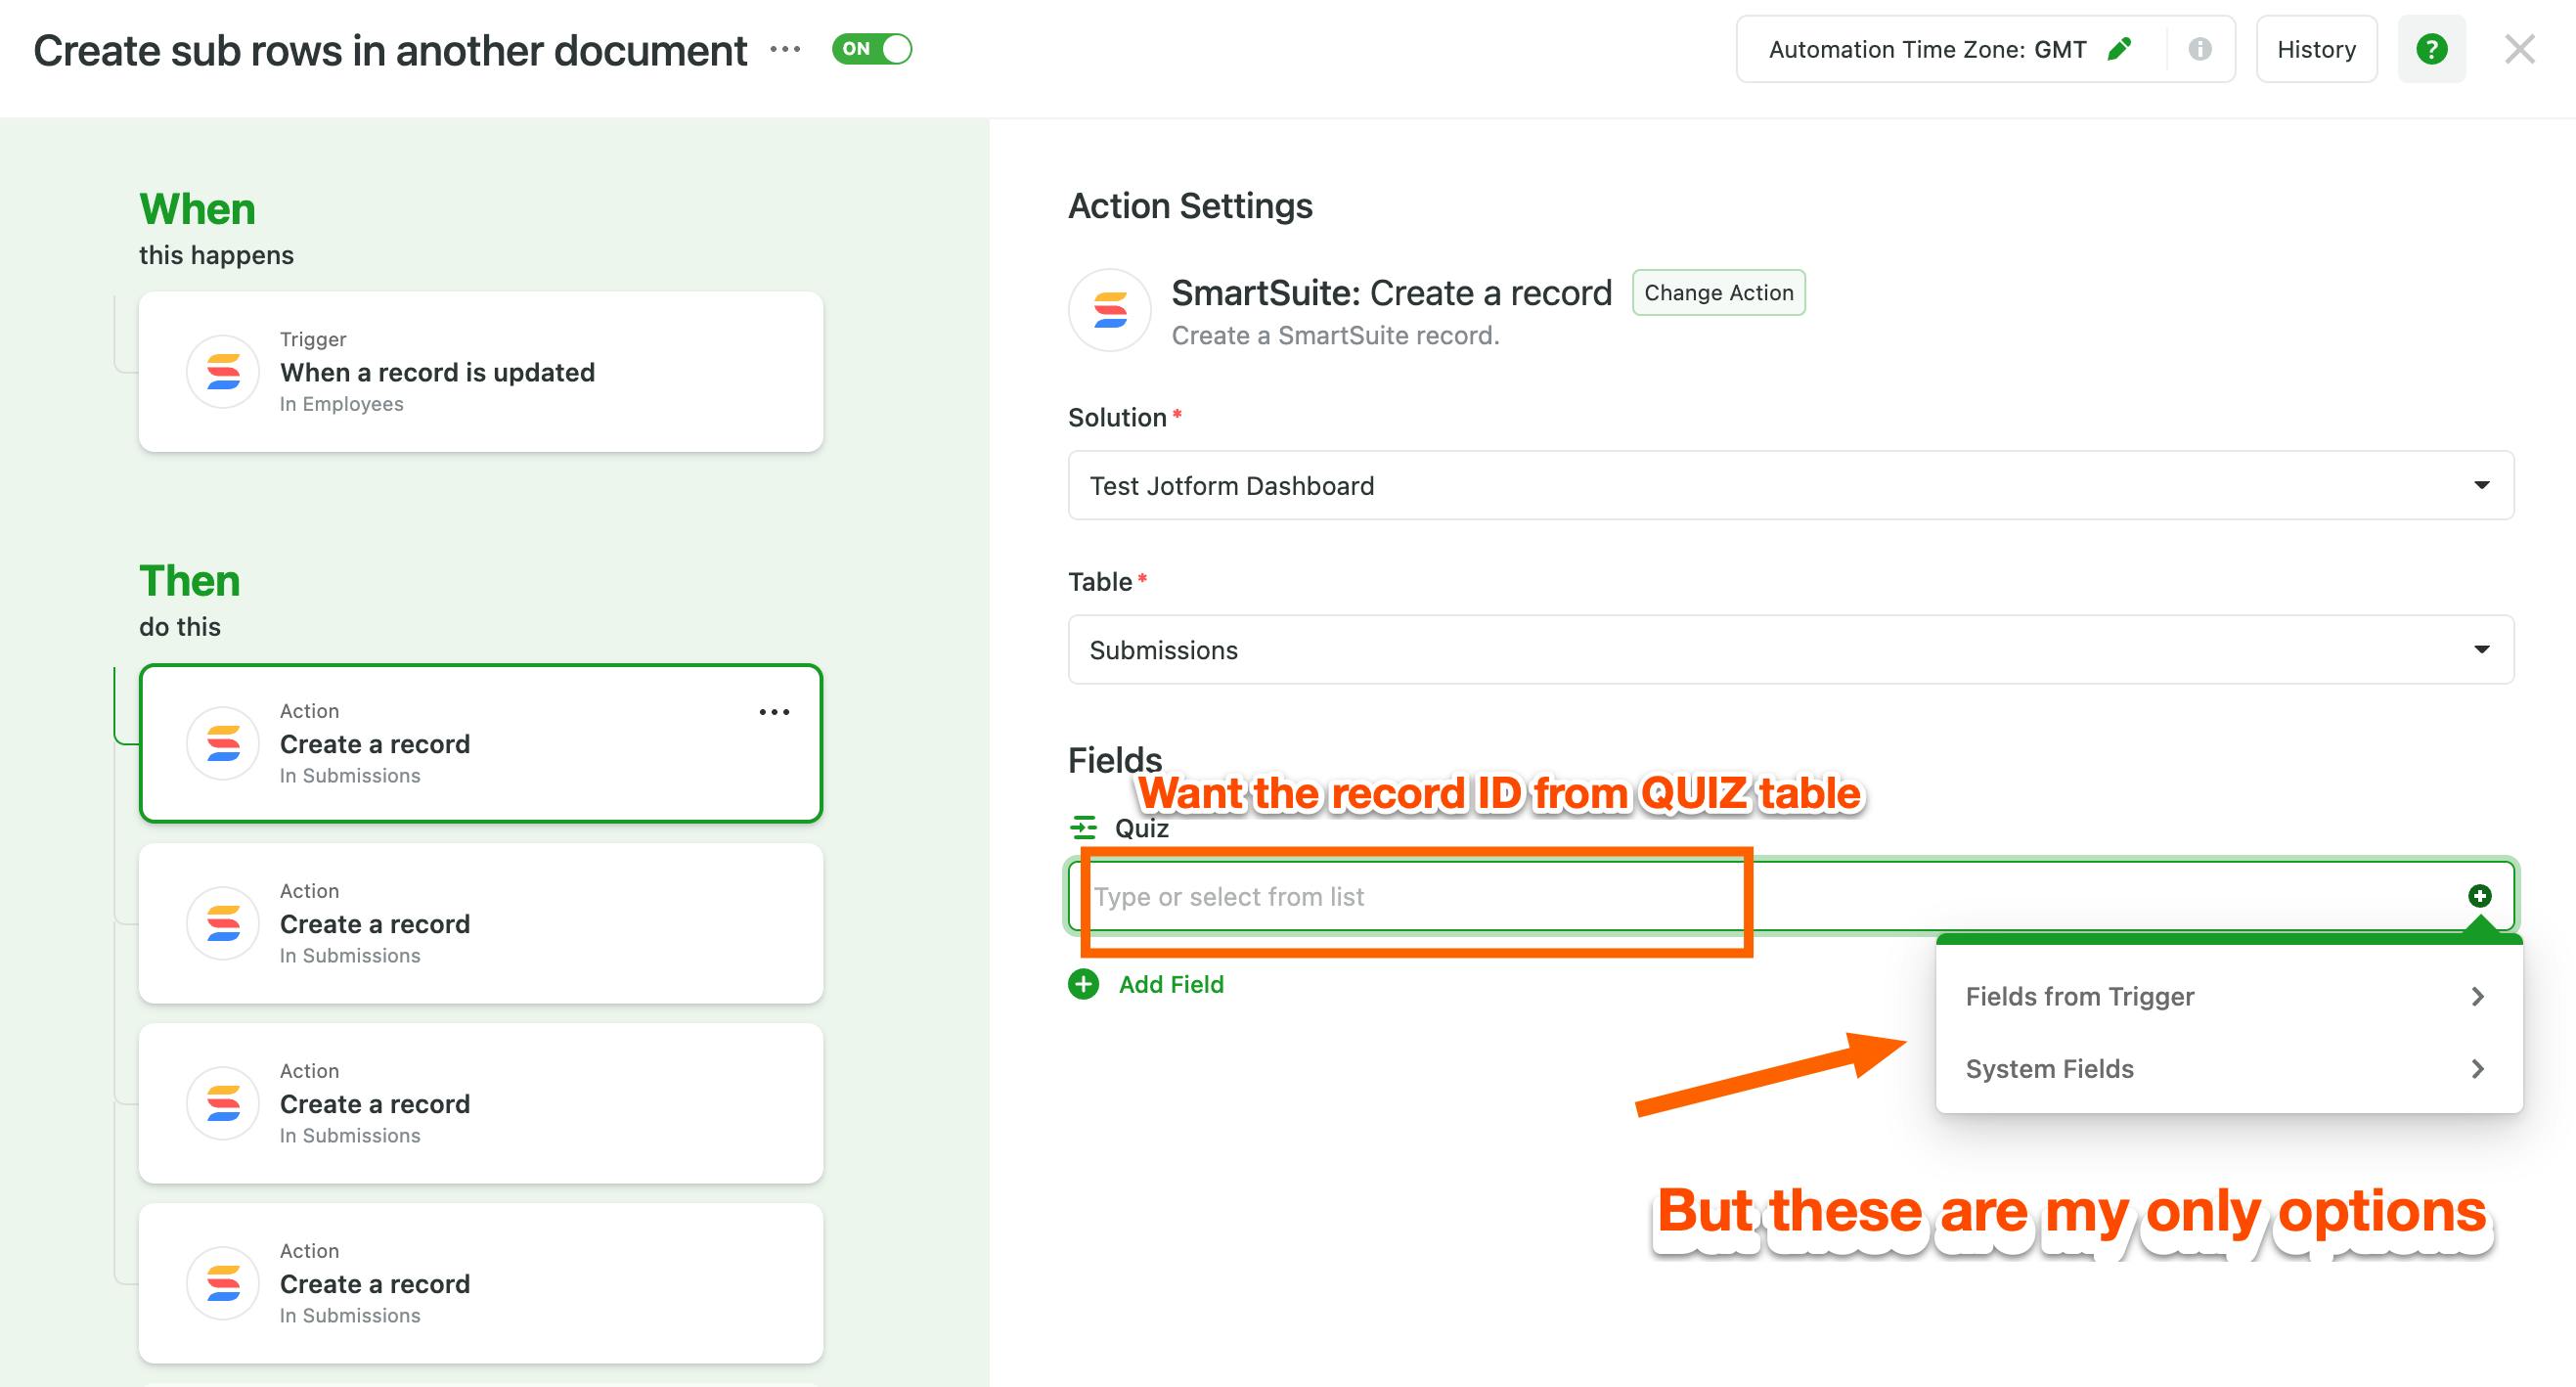2576x1387 pixels.
Task: Open the Table dropdown 'Submissions'
Action: (1791, 650)
